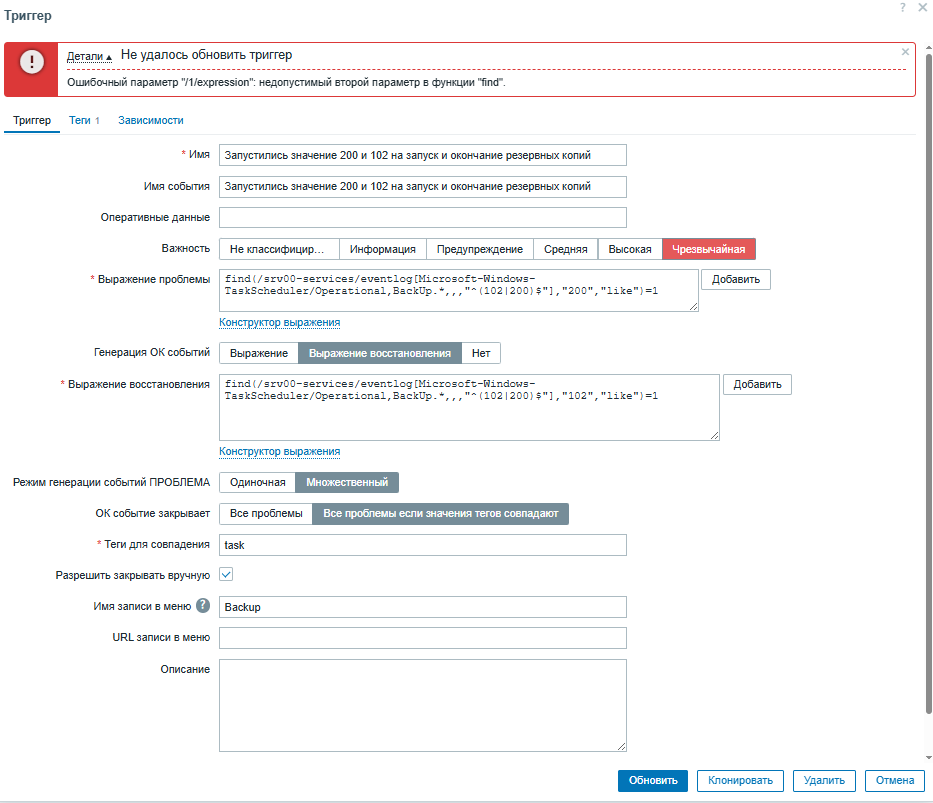The image size is (933, 803).
Task: Select Одиночная problem generation mode
Action: coord(258,483)
